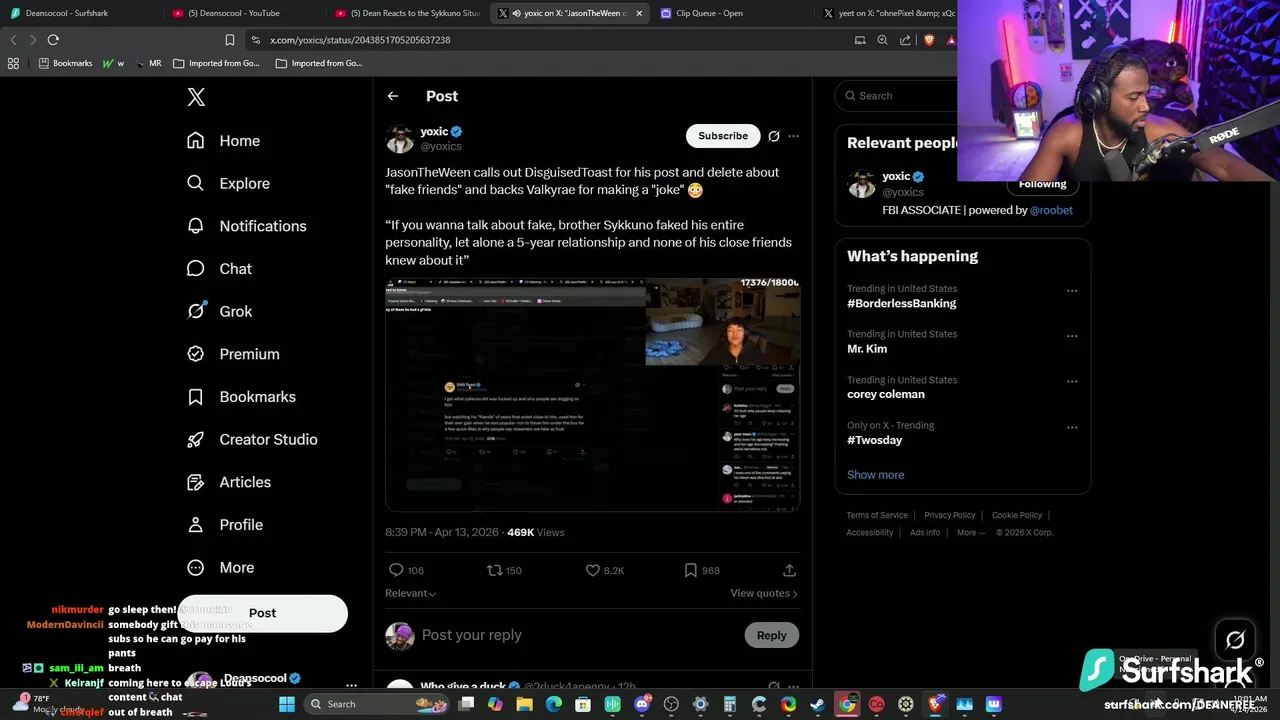Open File Explorer from taskbar
Viewport: 1280px width, 720px height.
coord(525,704)
